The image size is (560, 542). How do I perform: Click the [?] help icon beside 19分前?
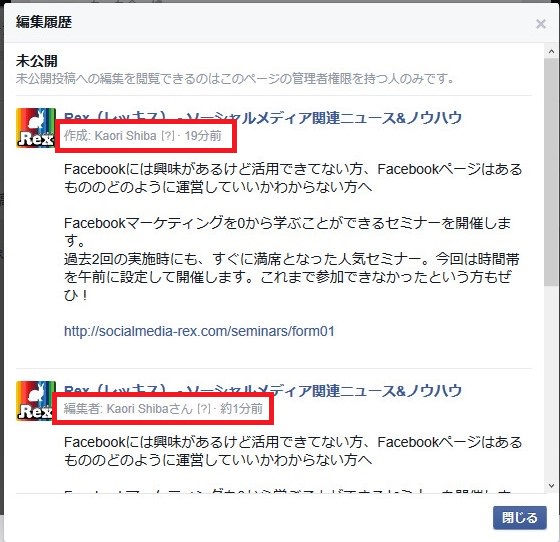[x=168, y=136]
